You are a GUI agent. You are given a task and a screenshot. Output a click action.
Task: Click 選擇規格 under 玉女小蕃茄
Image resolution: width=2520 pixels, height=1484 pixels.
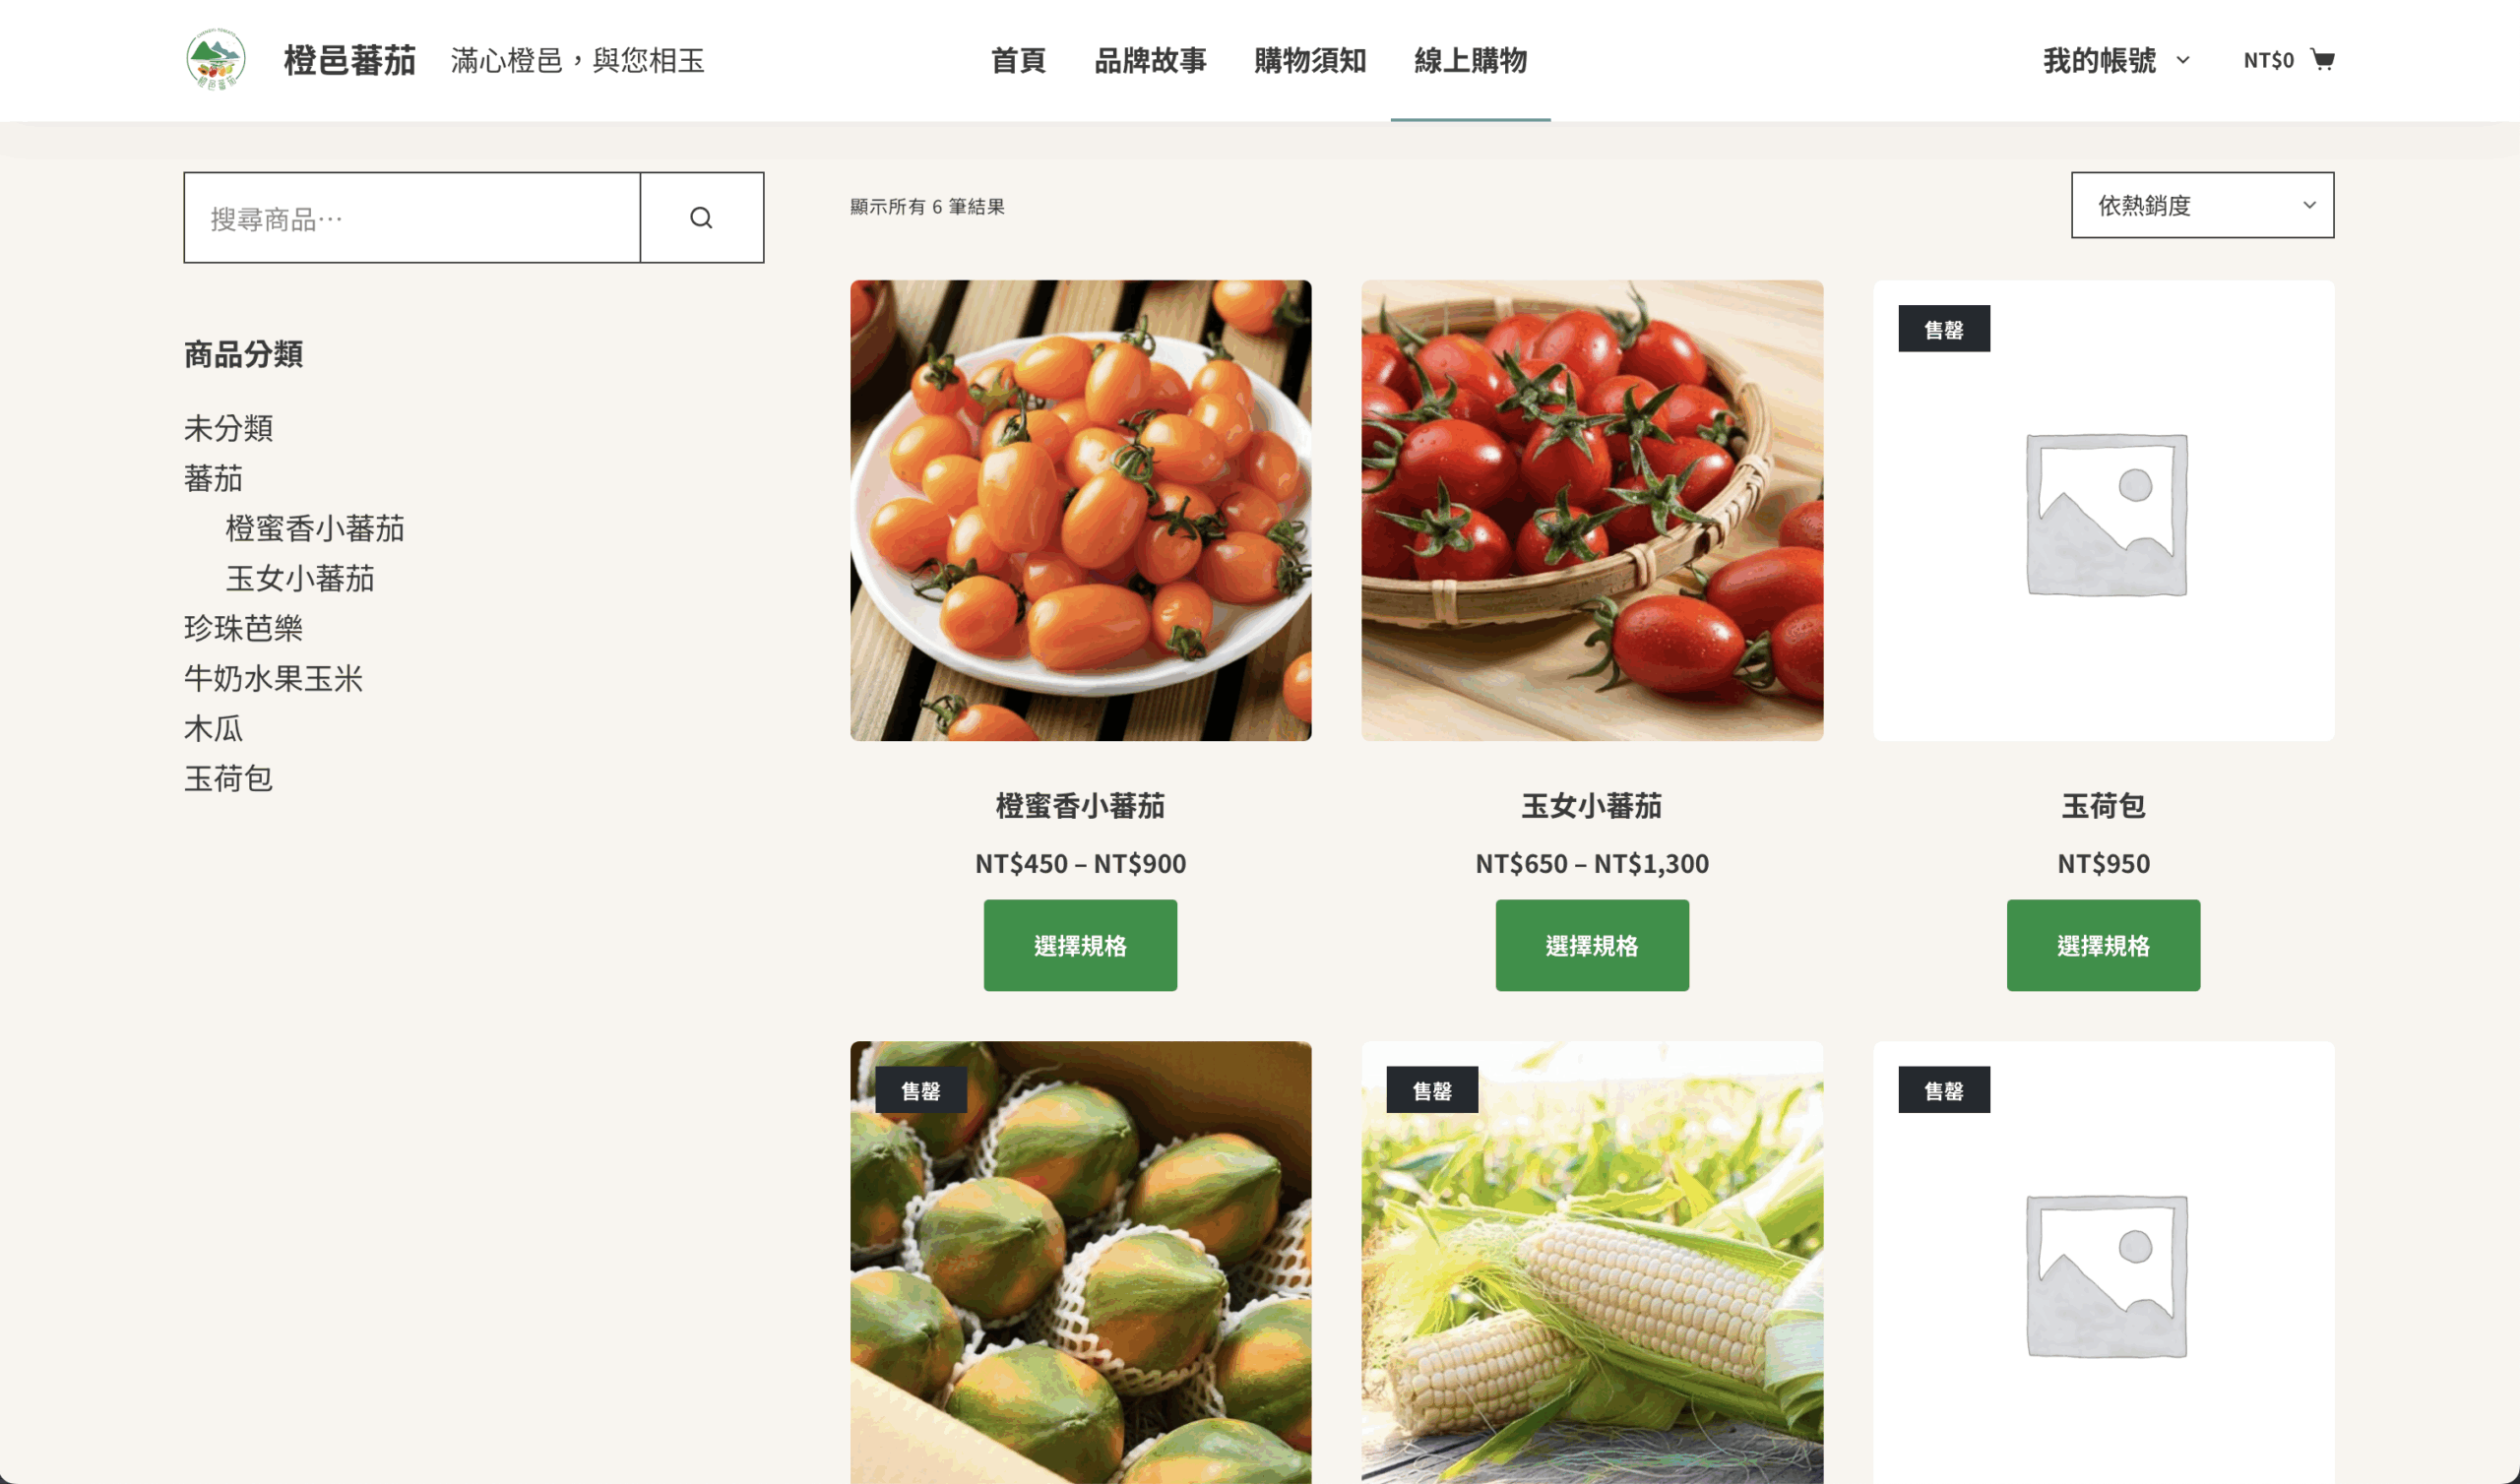click(1591, 945)
